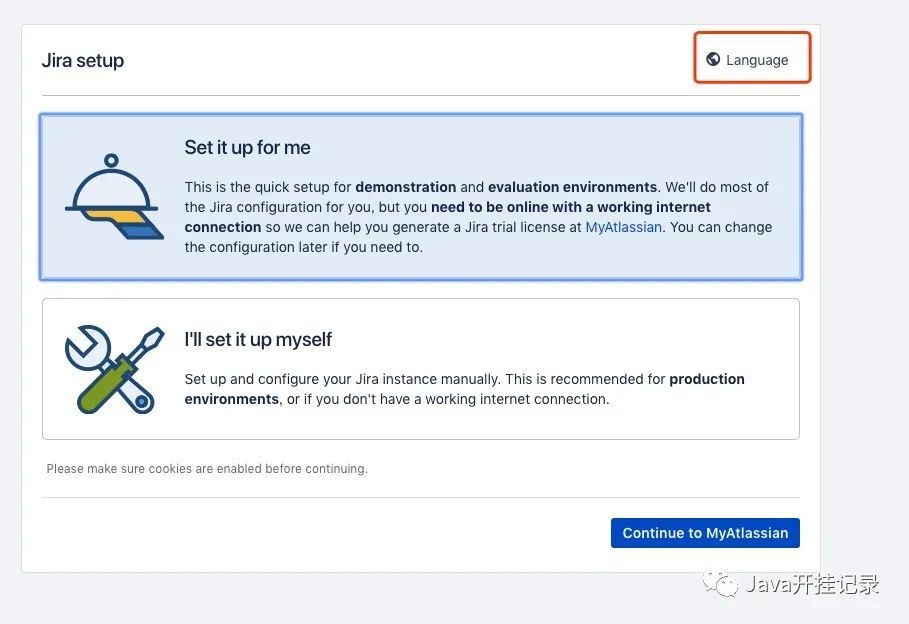Click the "Set it up for me" heading
The width and height of the screenshot is (909, 624).
pos(247,147)
